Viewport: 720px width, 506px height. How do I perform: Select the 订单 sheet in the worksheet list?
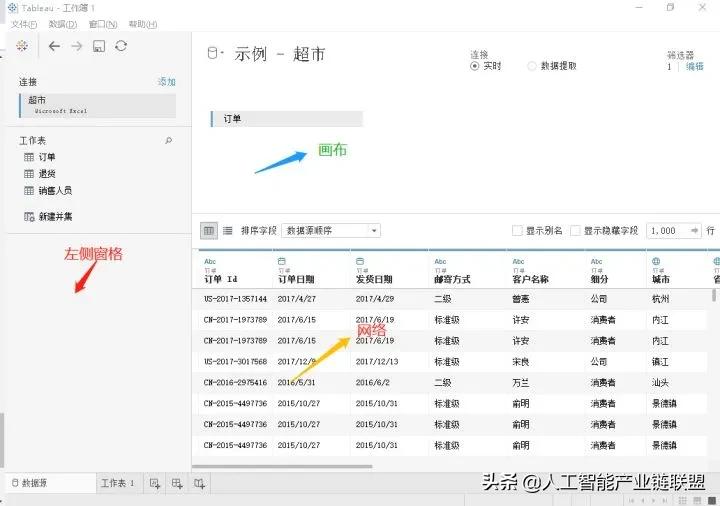(x=47, y=157)
